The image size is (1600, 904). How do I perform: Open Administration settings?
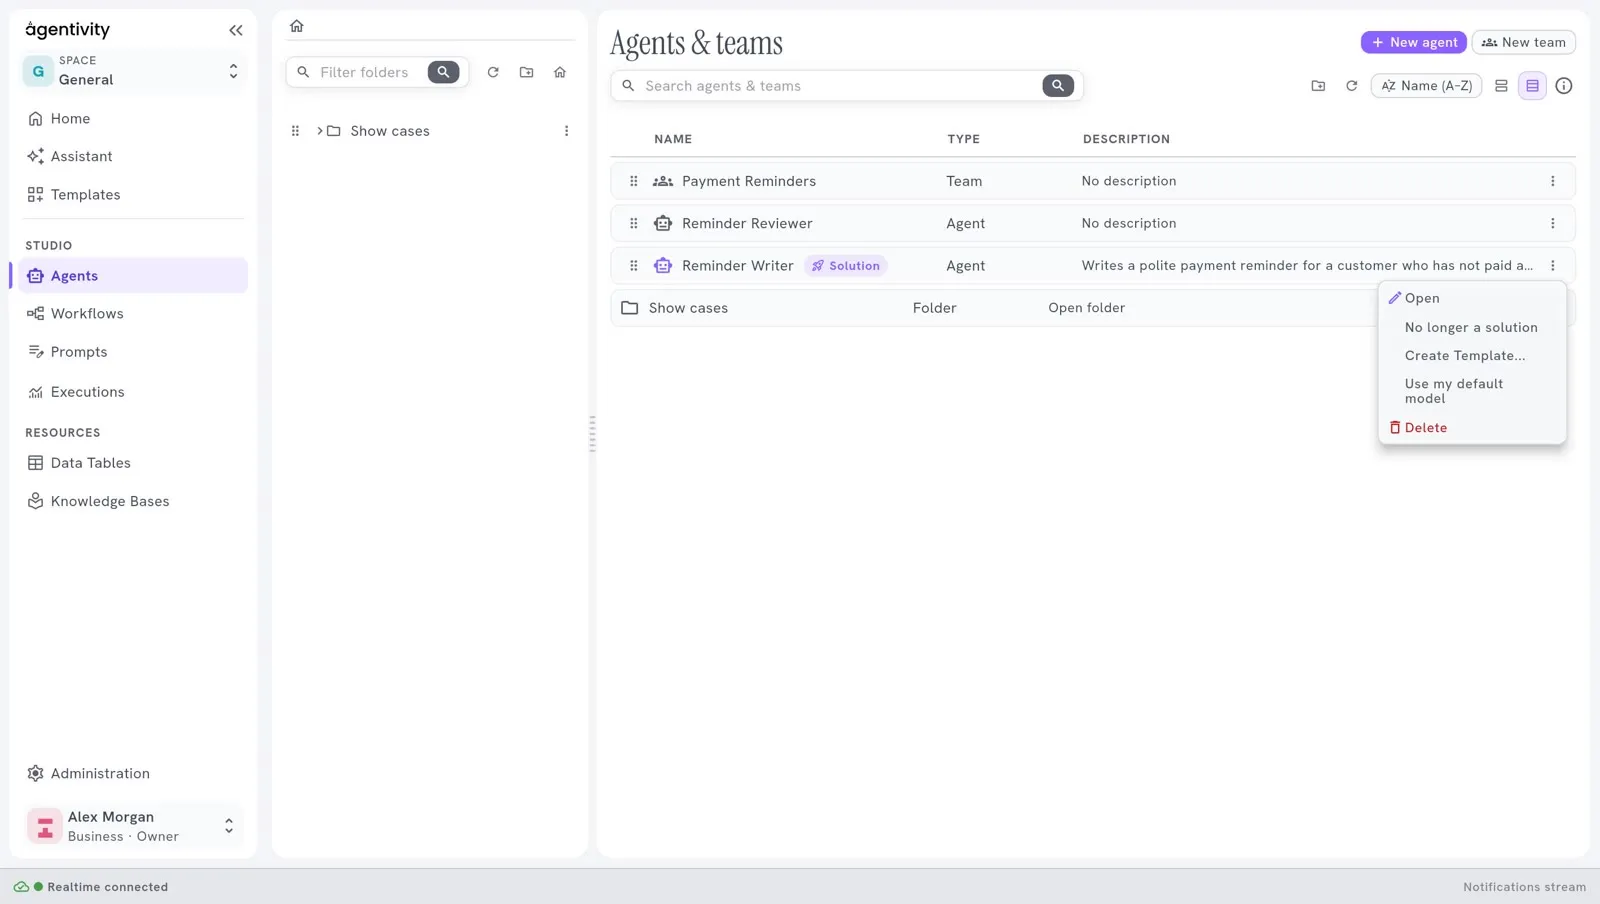tap(133, 773)
